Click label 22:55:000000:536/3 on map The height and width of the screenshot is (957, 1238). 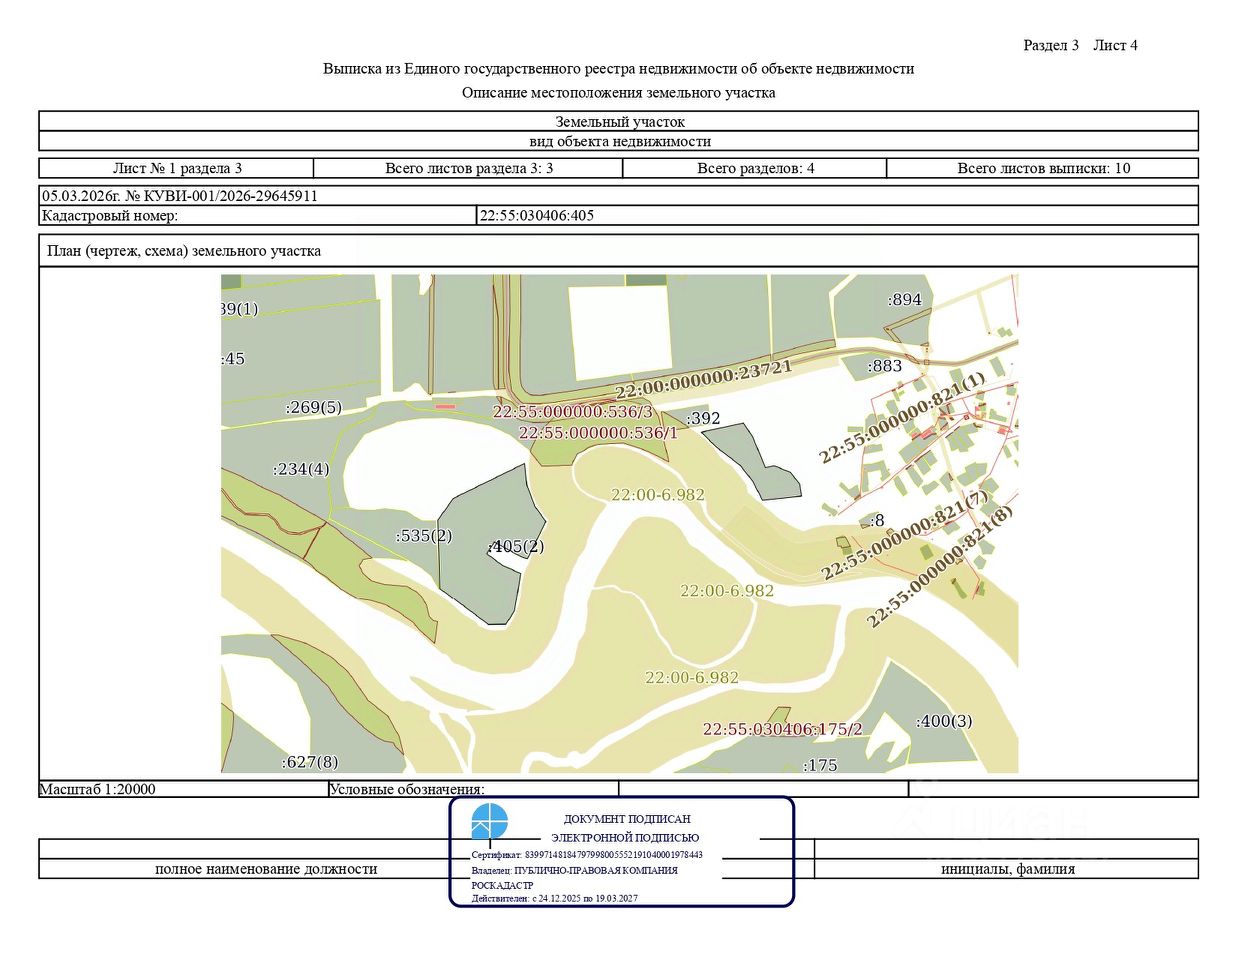[x=572, y=412]
